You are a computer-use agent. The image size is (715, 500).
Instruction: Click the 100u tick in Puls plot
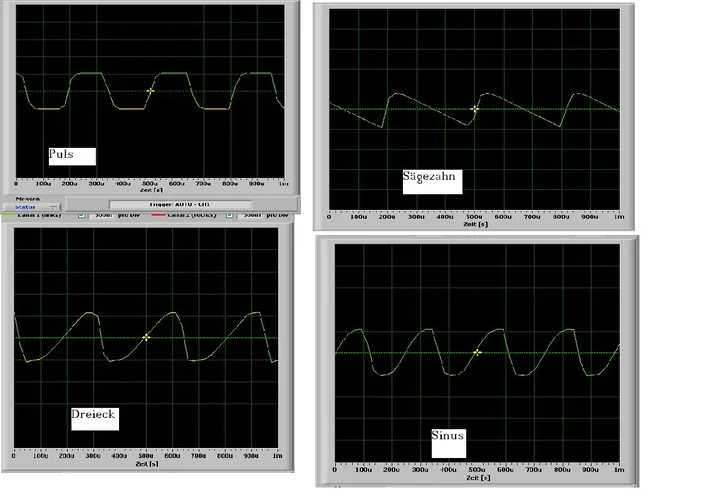43,184
